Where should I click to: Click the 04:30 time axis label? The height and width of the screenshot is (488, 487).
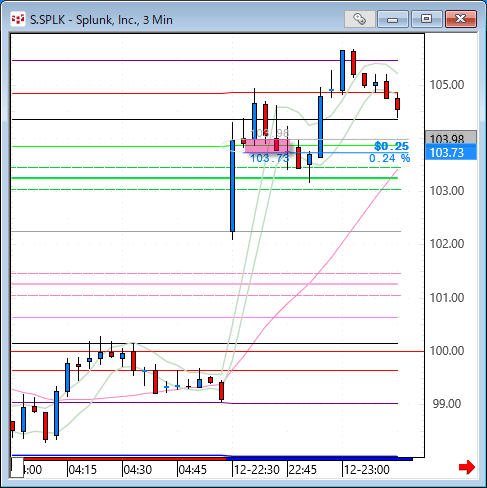click(137, 470)
